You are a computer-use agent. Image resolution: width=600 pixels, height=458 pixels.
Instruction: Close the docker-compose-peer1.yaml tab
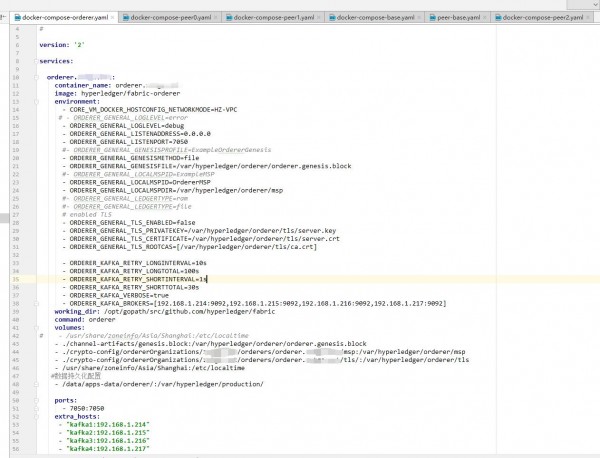coord(318,18)
